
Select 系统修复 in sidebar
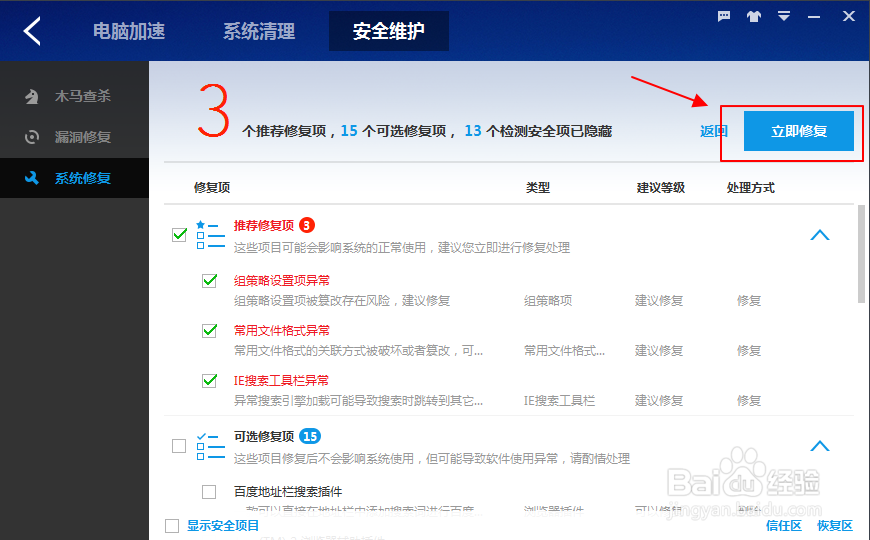(74, 178)
